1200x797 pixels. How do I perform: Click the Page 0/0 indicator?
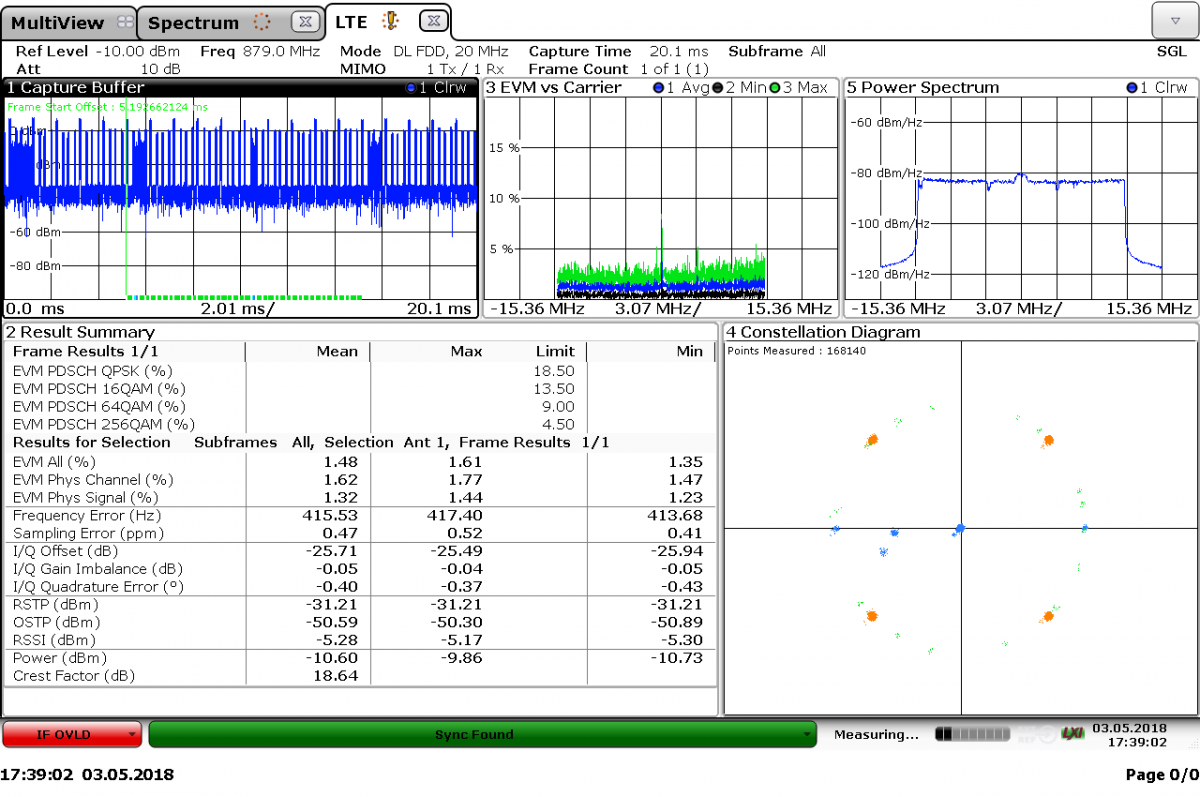1160,775
